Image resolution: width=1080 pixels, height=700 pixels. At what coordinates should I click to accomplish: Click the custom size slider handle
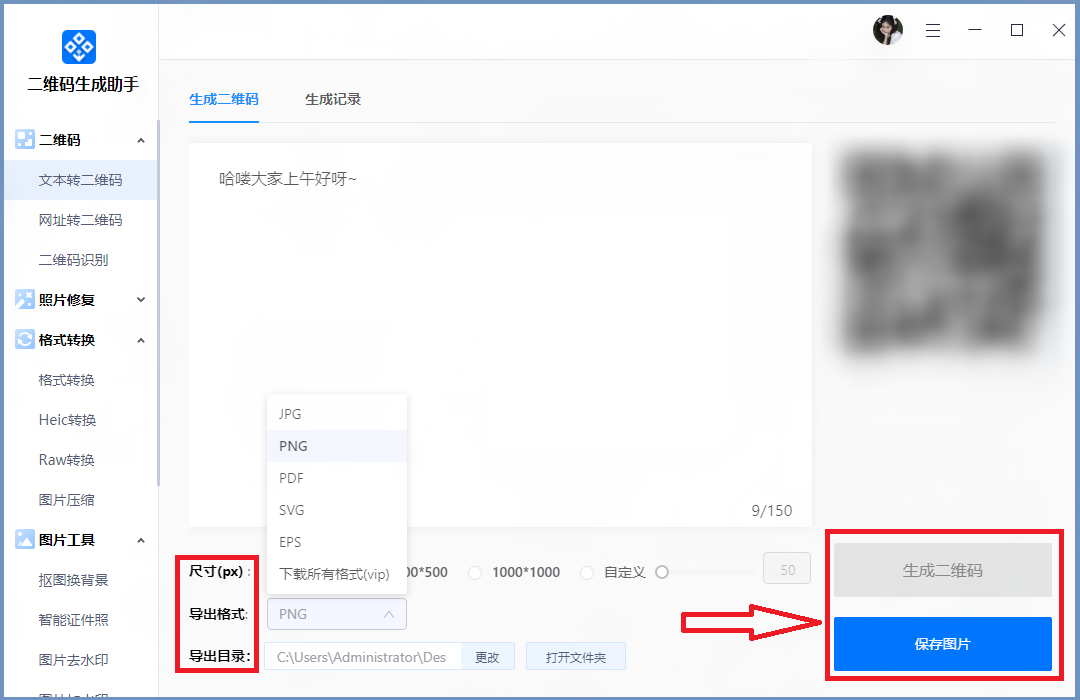(x=662, y=572)
